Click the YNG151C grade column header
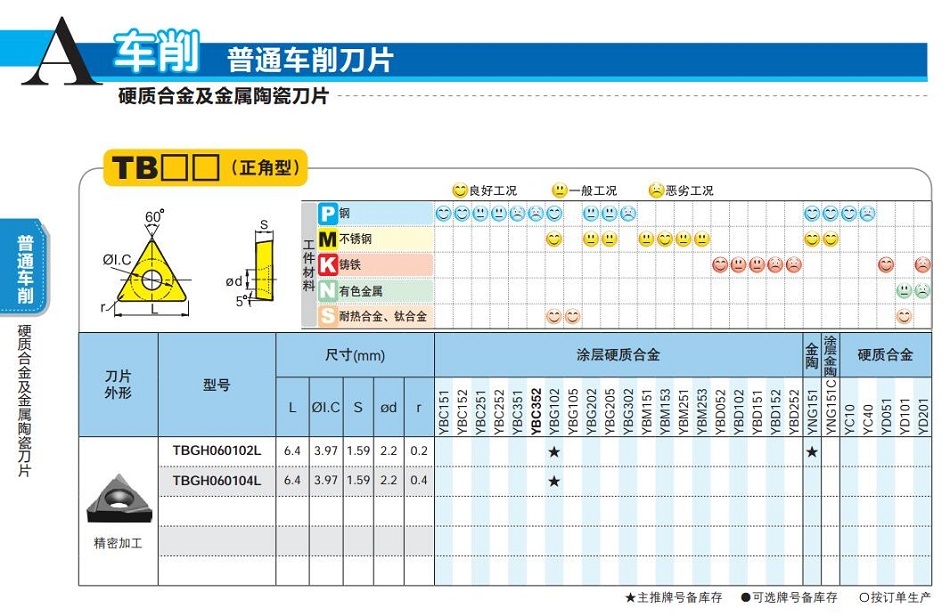The height and width of the screenshot is (616, 950). tap(831, 407)
